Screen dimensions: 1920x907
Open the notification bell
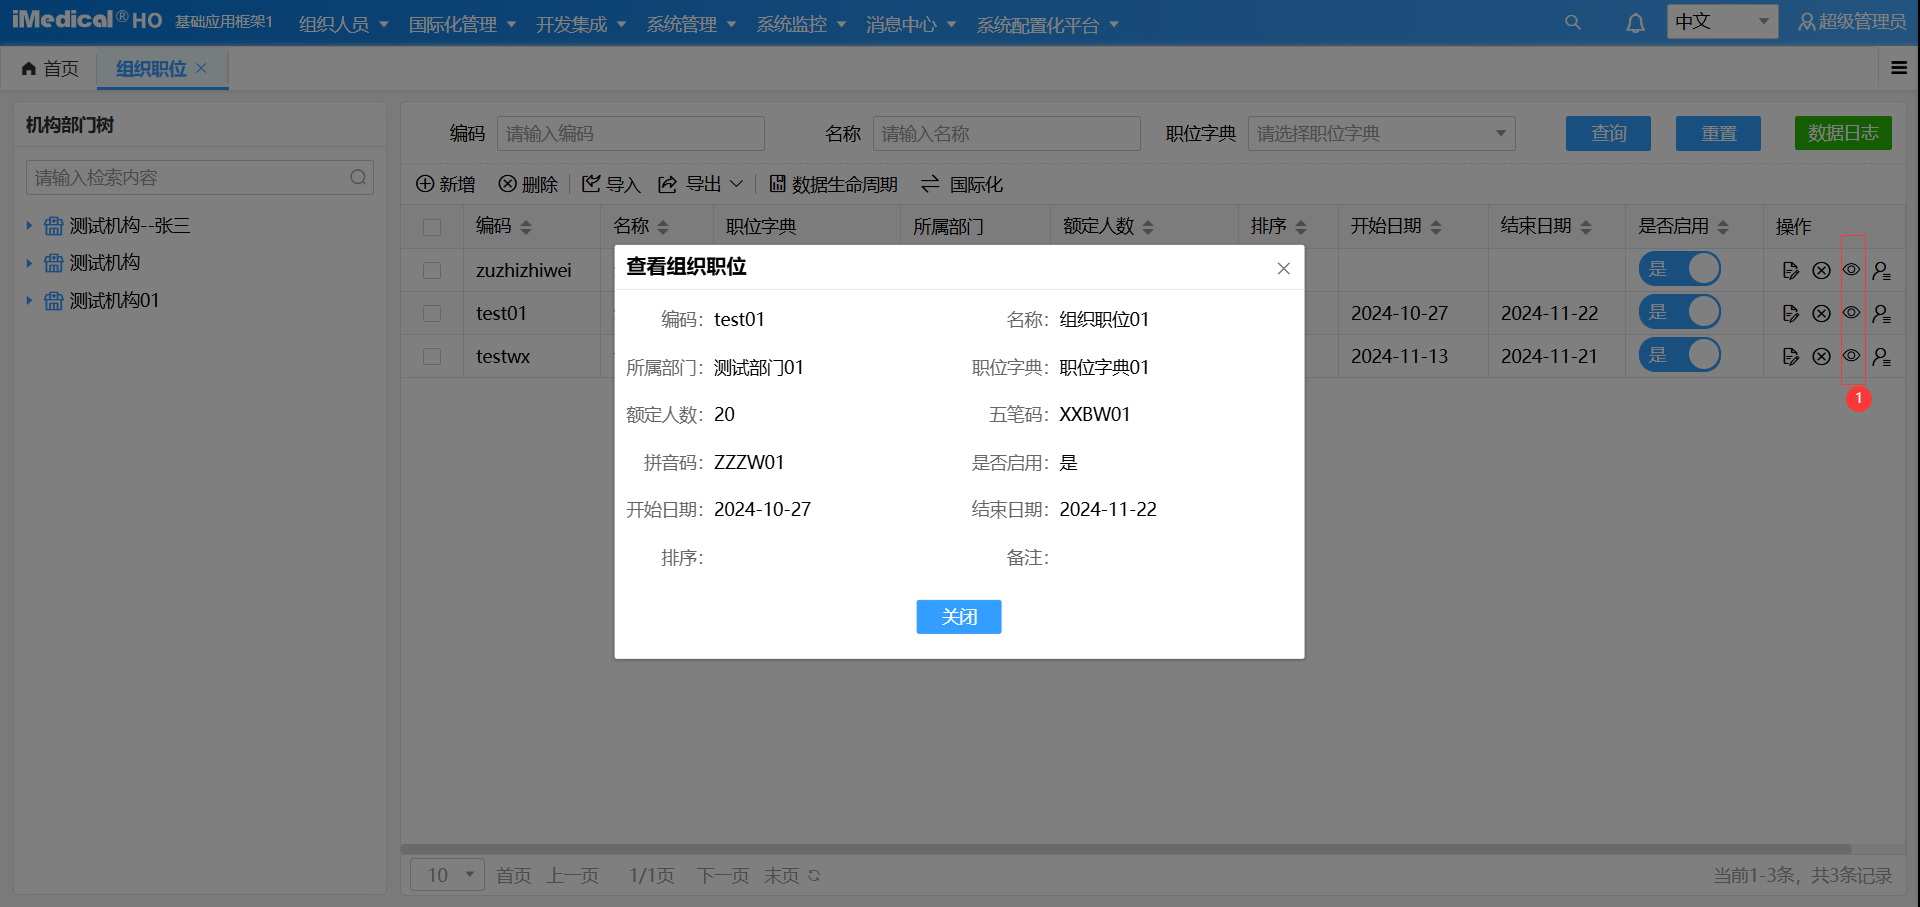(x=1635, y=21)
